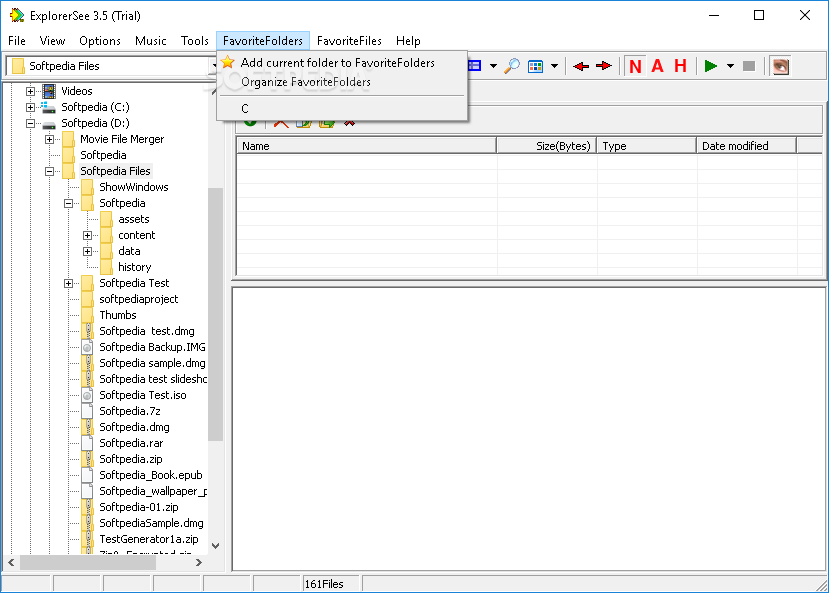Start slideshow with green play button
Screen dimensions: 829x593
tap(711, 66)
